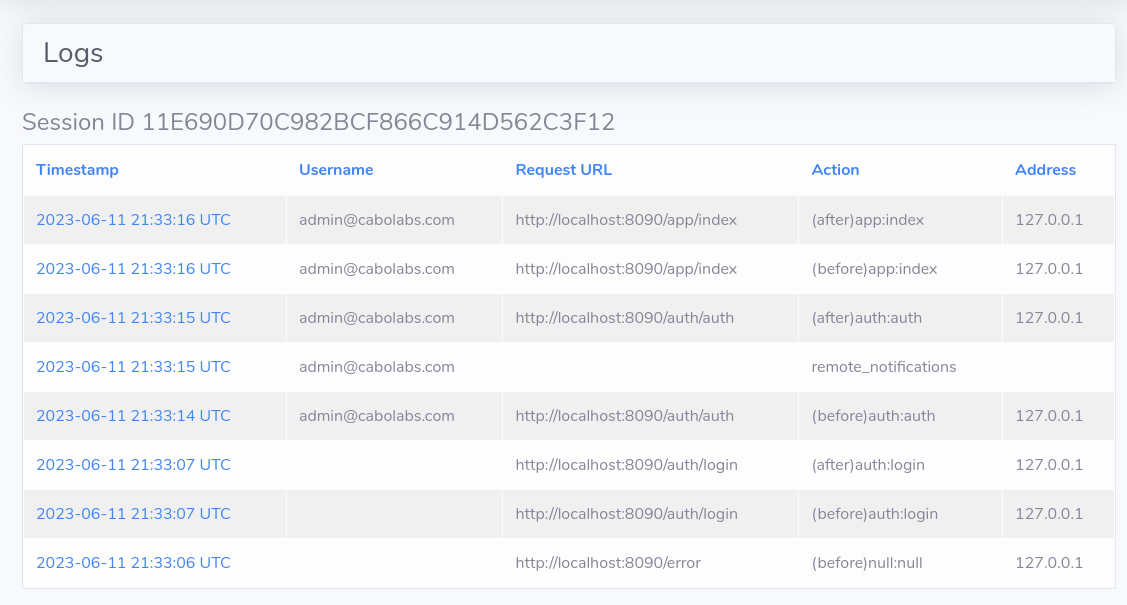Open the 21:33:06 UTC timestamp log entry
Image resolution: width=1127 pixels, height=605 pixels.
133,563
